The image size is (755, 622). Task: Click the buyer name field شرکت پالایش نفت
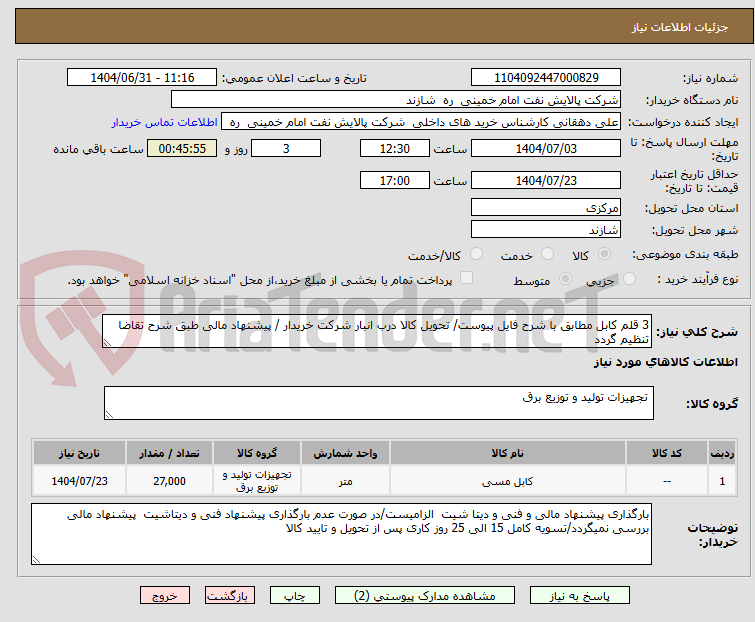[396, 100]
